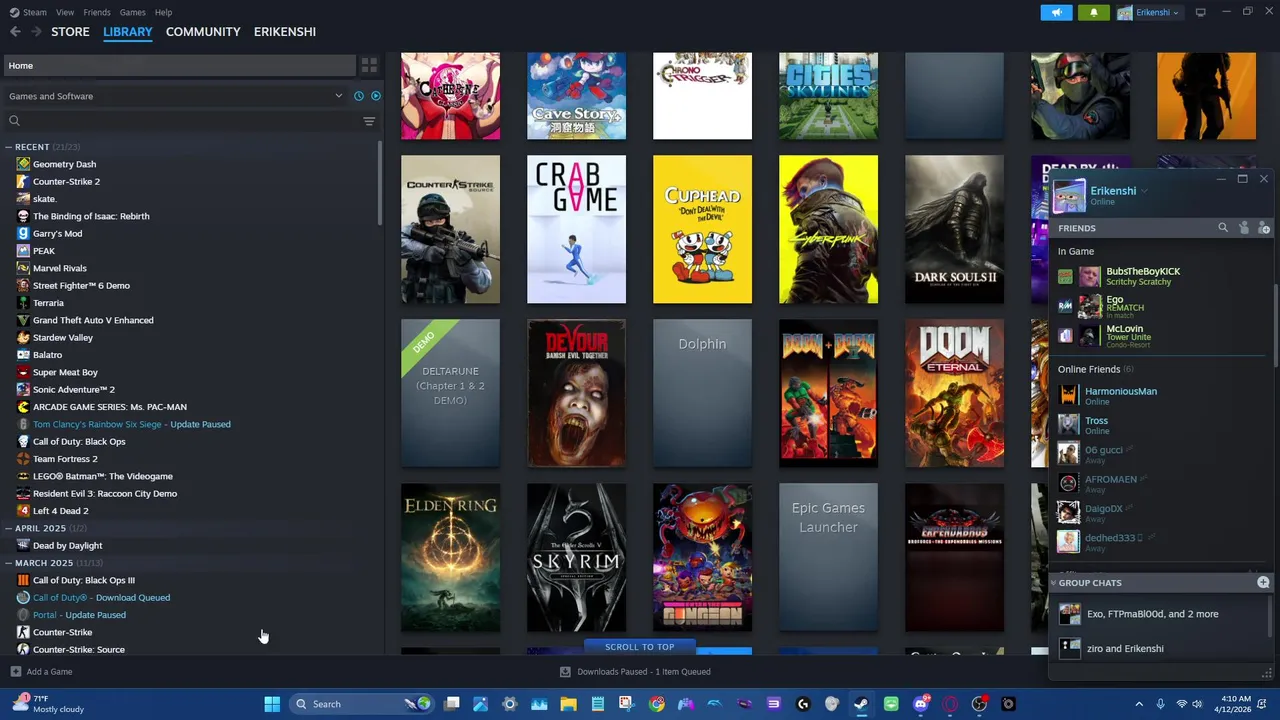Open the View menu
Screen dimensions: 1280x720
pos(65,12)
